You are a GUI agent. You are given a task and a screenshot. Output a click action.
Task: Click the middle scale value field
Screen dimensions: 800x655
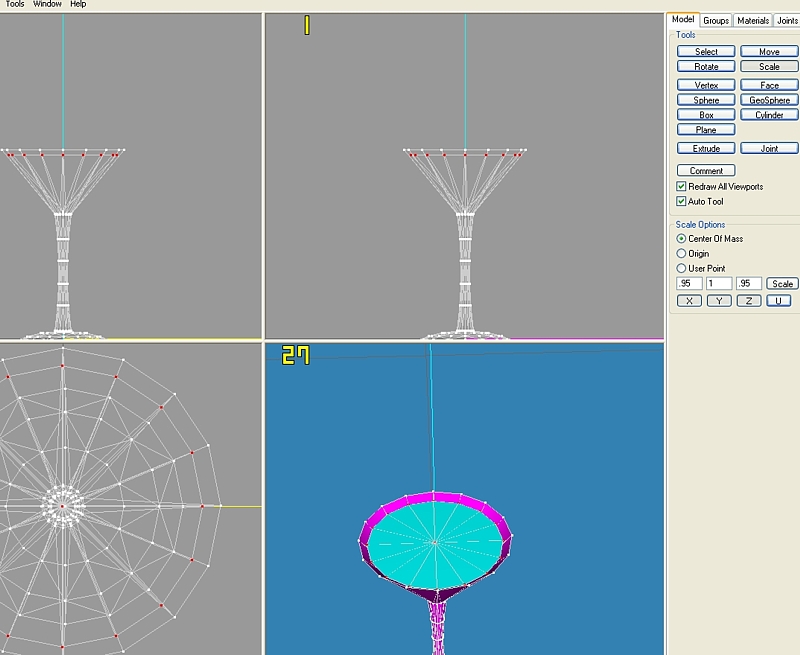coord(719,284)
